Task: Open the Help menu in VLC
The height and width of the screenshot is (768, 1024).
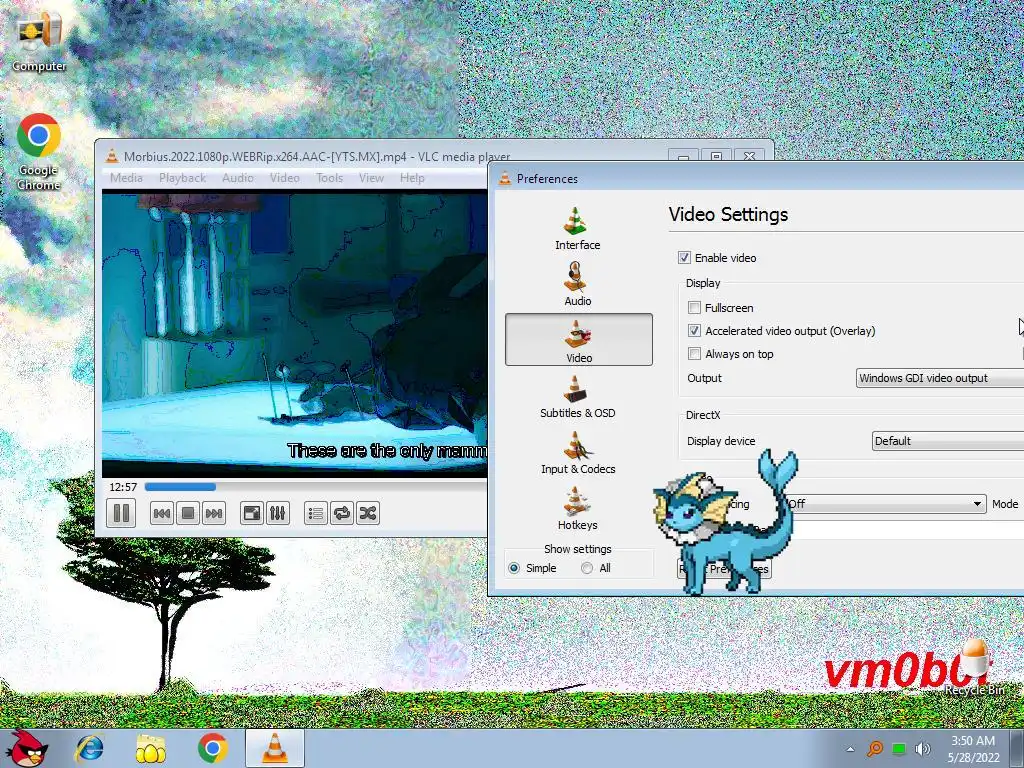Action: 412,178
